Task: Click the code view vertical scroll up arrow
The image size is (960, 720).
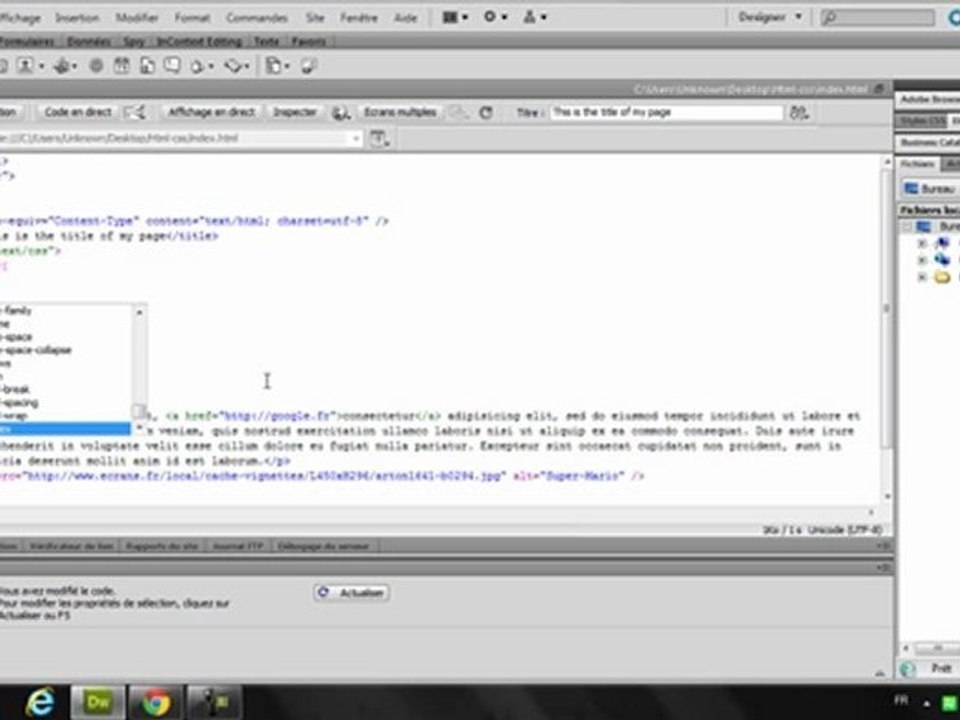Action: point(887,162)
